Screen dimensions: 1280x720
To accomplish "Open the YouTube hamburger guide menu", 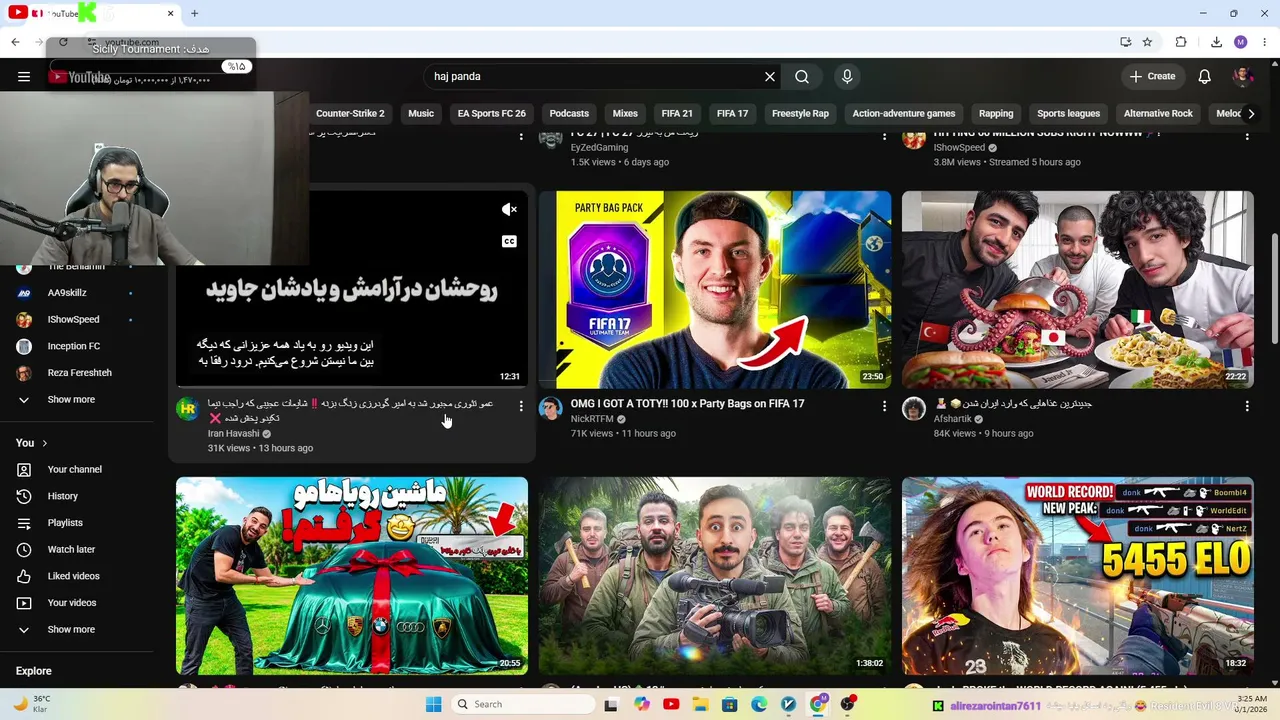I will tap(24, 76).
